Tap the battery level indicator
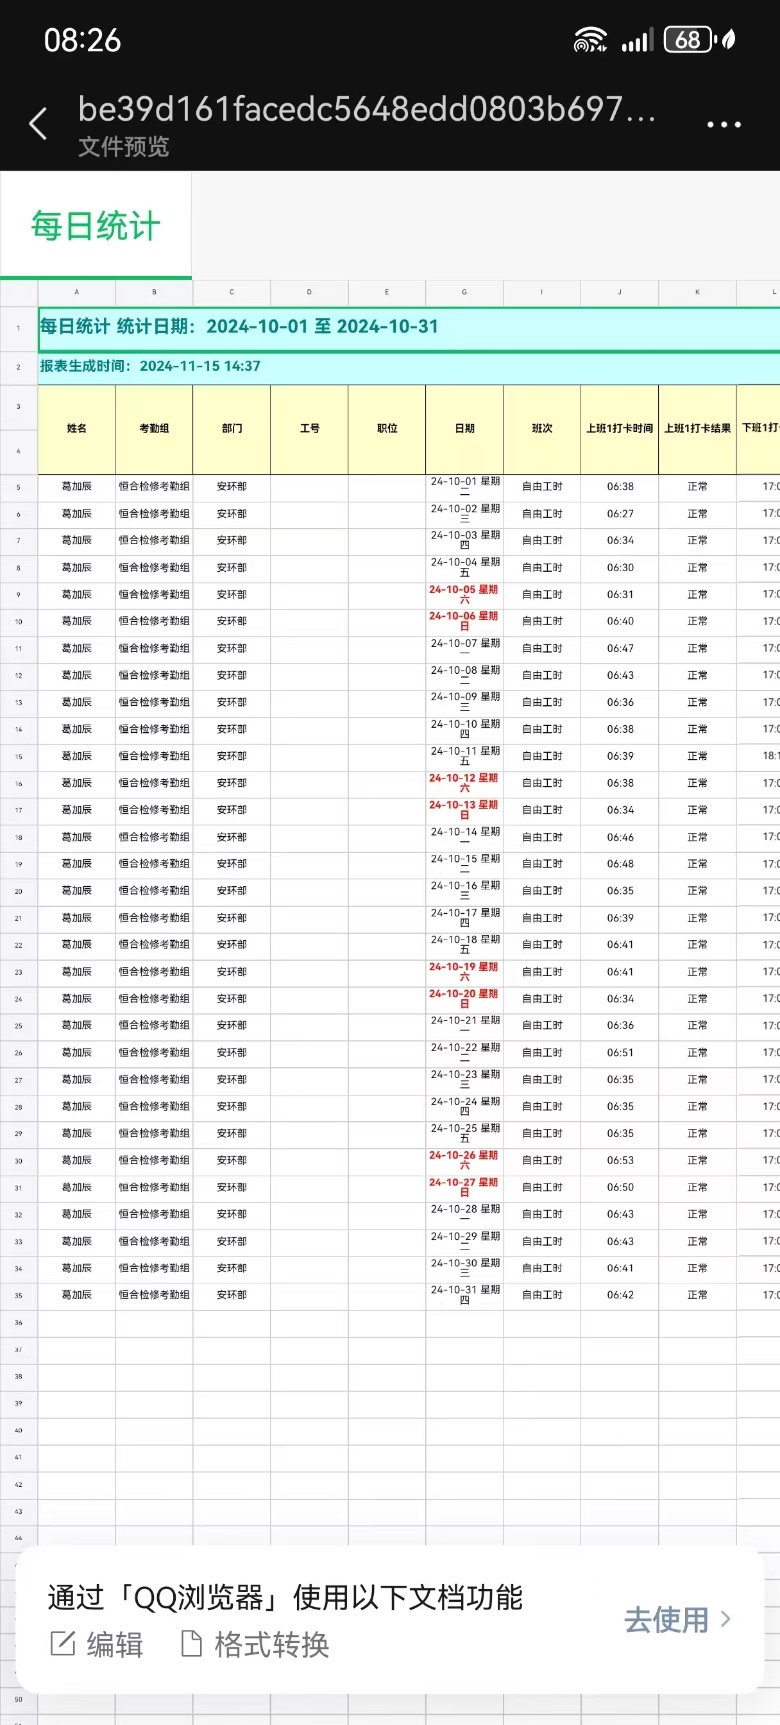The width and height of the screenshot is (780, 1725). click(x=689, y=40)
